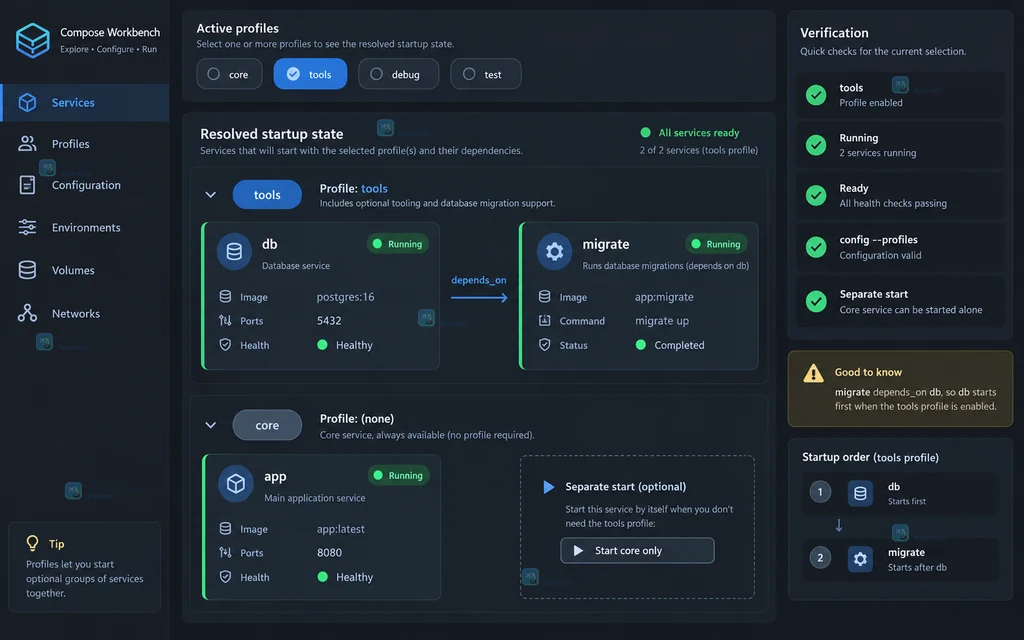The height and width of the screenshot is (640, 1024).
Task: Click the Profiles people icon
Action: [x=27, y=144]
